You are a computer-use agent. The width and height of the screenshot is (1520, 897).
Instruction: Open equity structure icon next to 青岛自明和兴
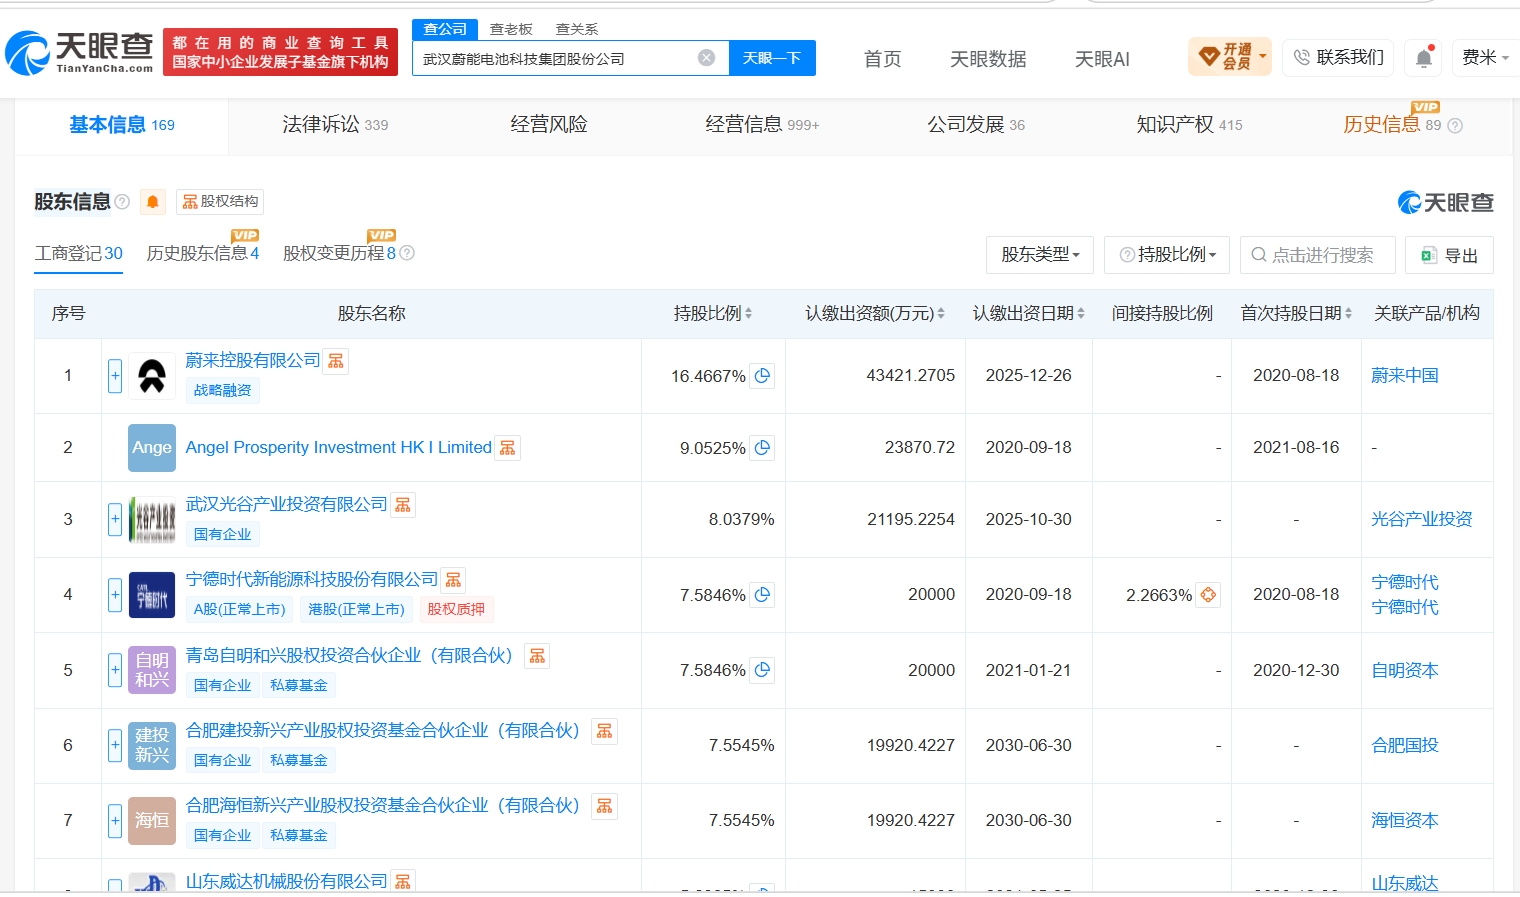pos(537,656)
